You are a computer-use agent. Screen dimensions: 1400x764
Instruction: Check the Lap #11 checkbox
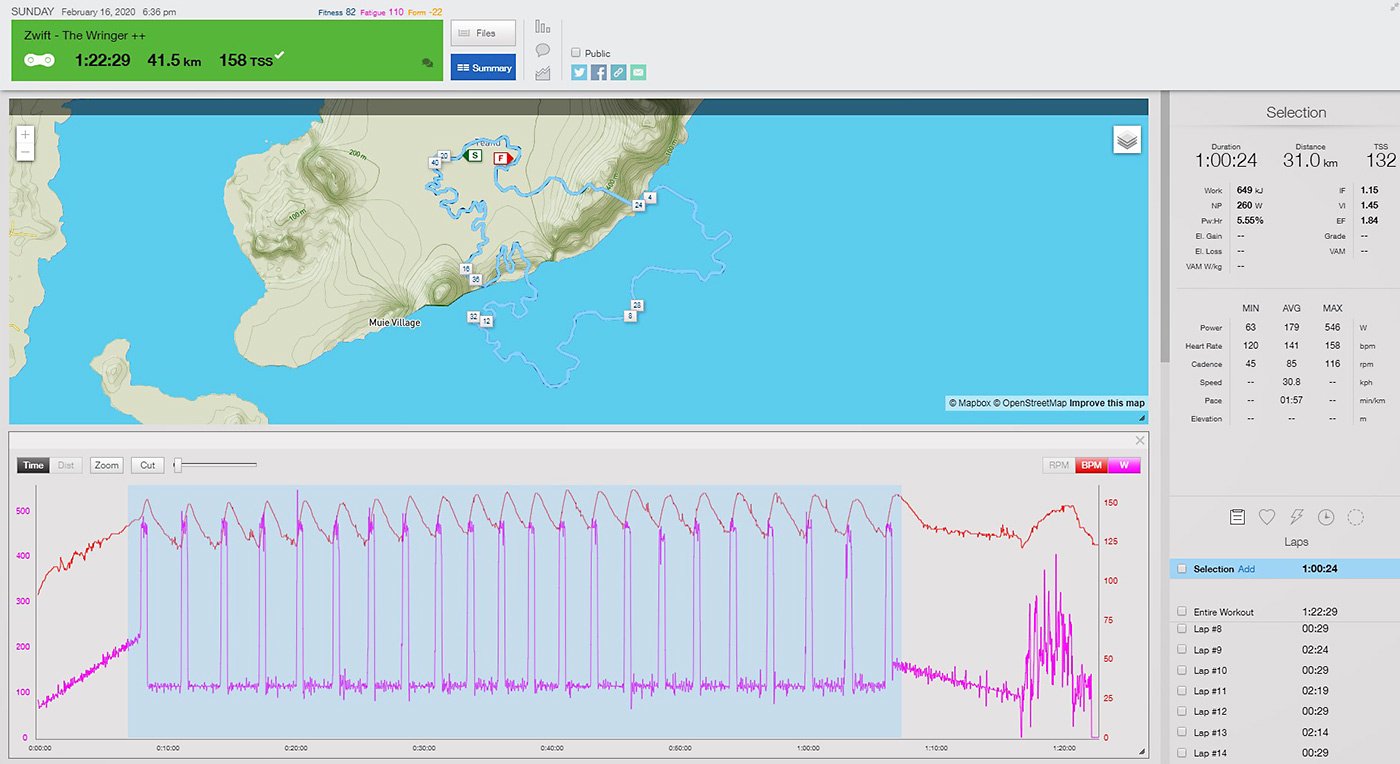tap(1182, 691)
